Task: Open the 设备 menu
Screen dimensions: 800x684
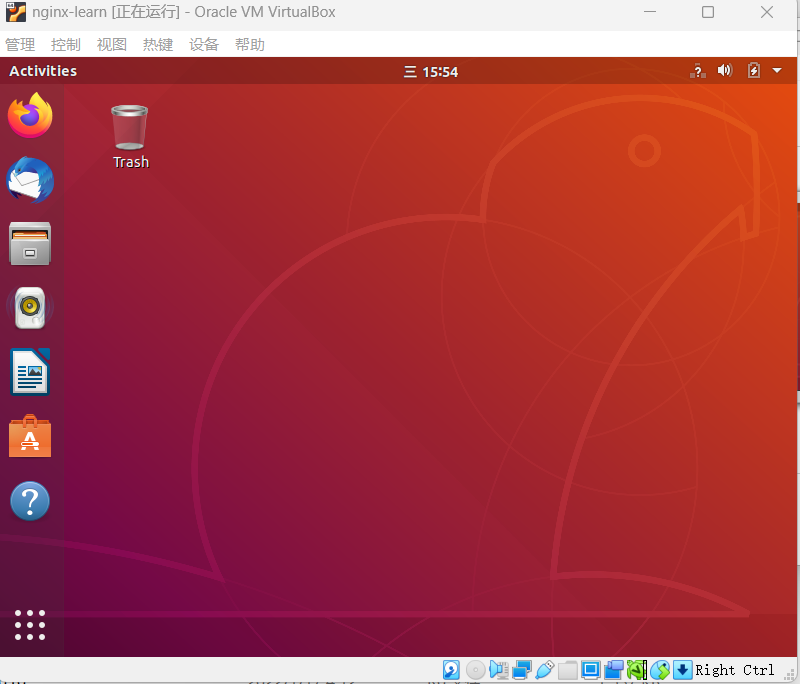Action: coord(204,45)
